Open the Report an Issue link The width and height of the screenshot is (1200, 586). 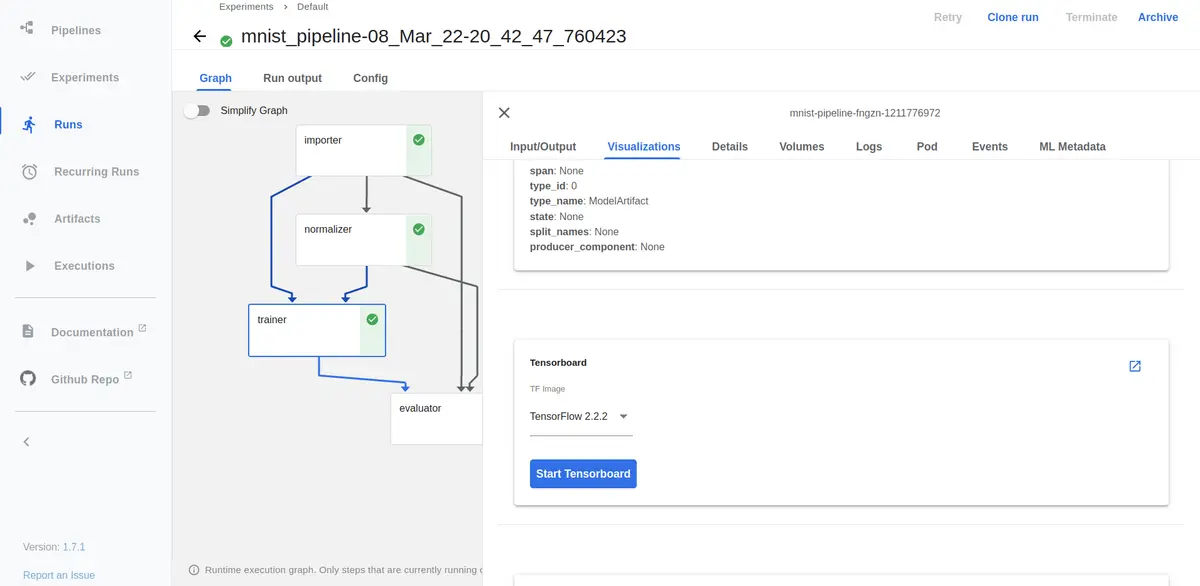point(58,574)
